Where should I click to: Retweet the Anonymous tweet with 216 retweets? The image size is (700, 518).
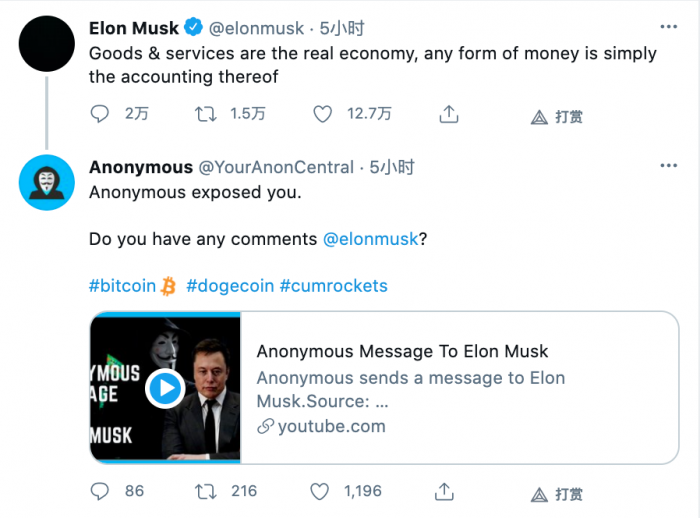[x=206, y=491]
